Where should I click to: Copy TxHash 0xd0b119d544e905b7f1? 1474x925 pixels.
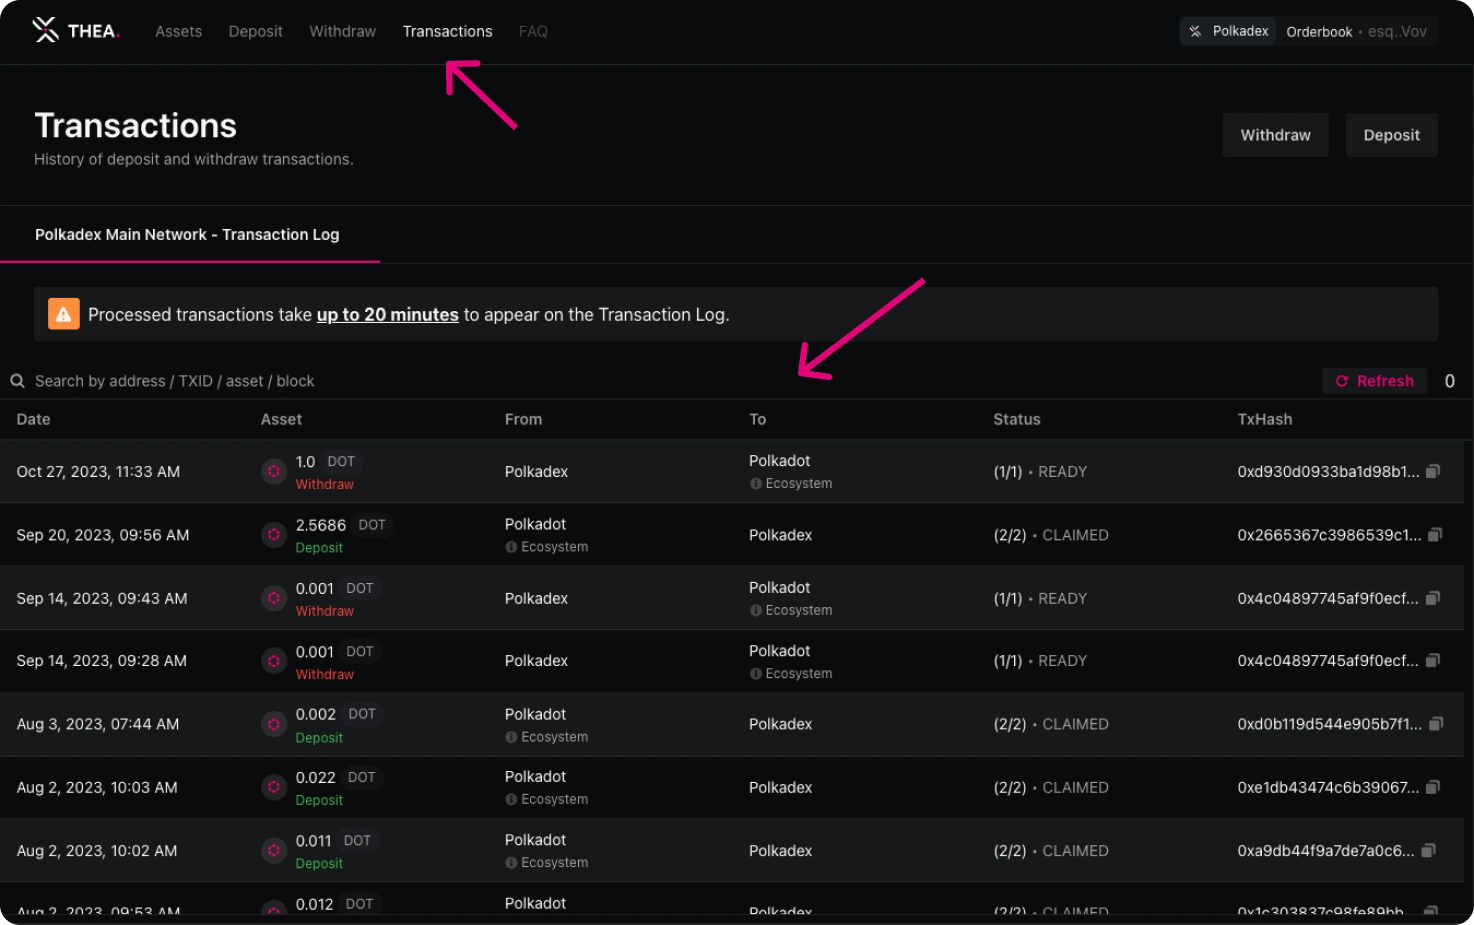1436,724
